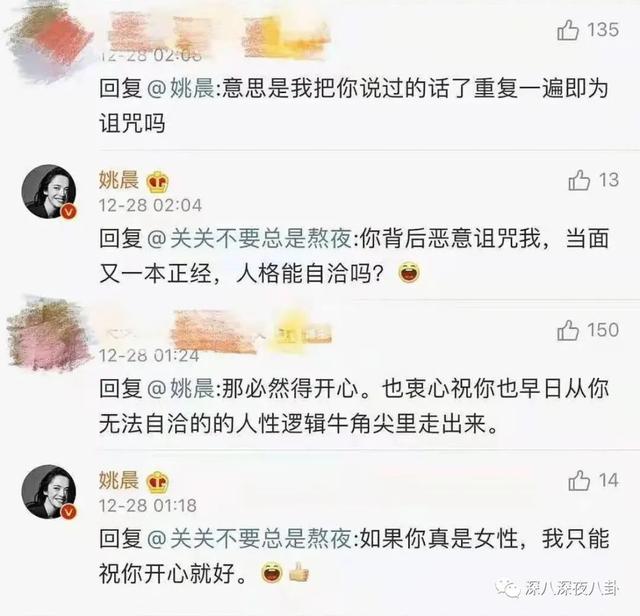
Task: Like the comment with 150 likes
Action: tap(568, 330)
